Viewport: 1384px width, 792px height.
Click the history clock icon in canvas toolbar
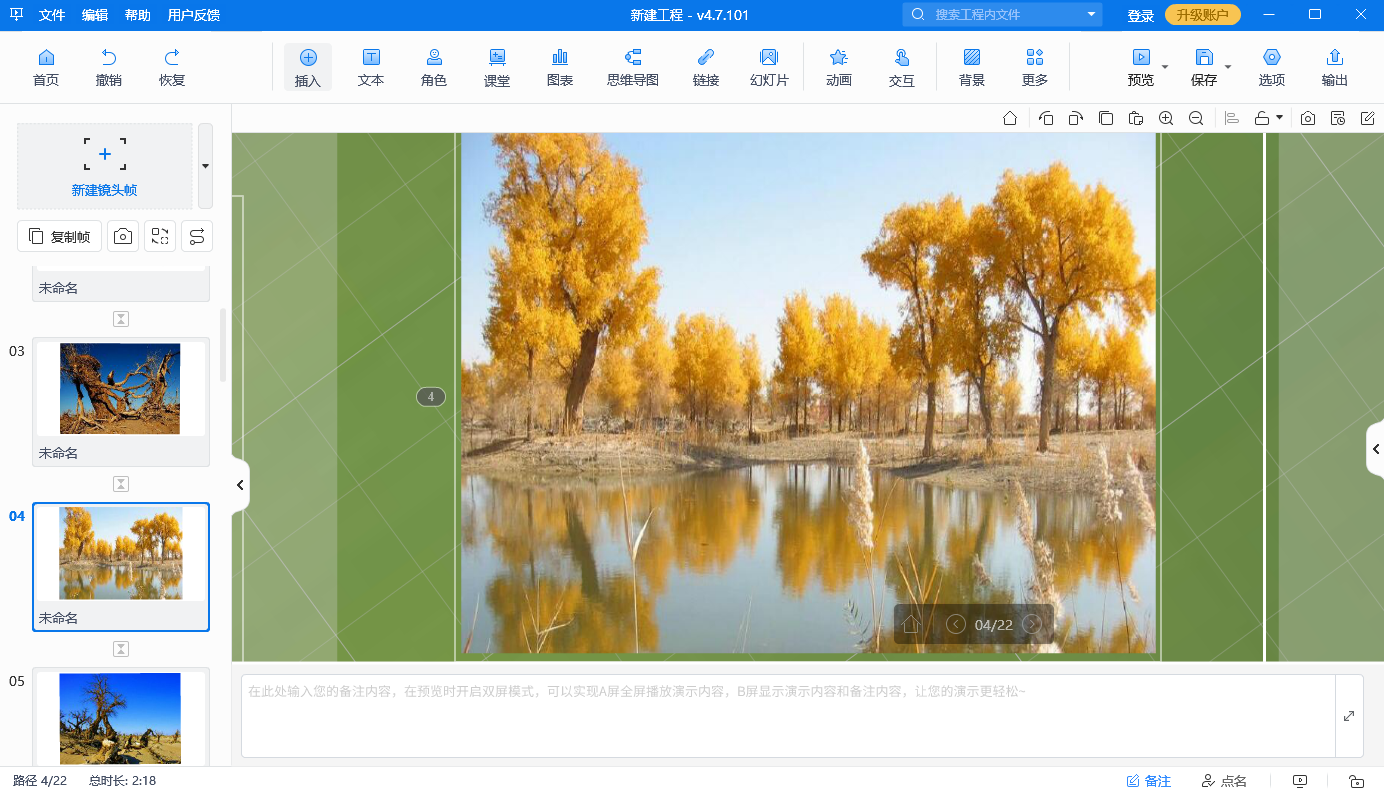(x=1338, y=118)
